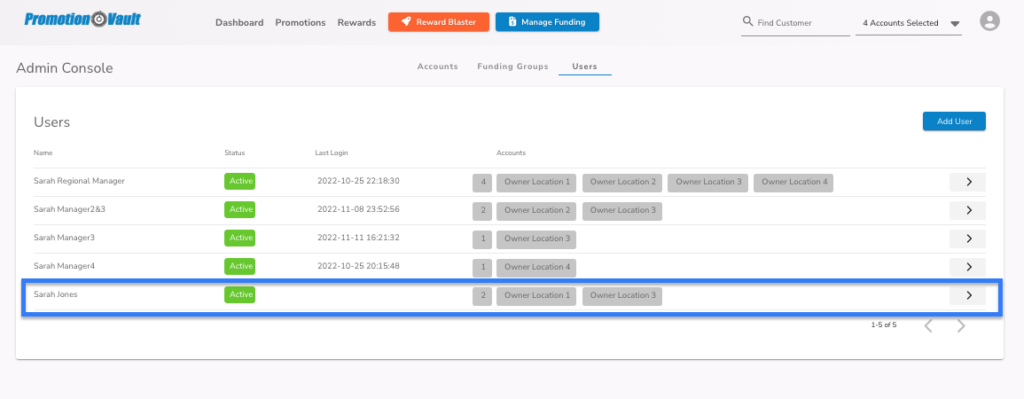Click last login 2022-11-08 23:52:56
1024x399 pixels.
click(358, 210)
